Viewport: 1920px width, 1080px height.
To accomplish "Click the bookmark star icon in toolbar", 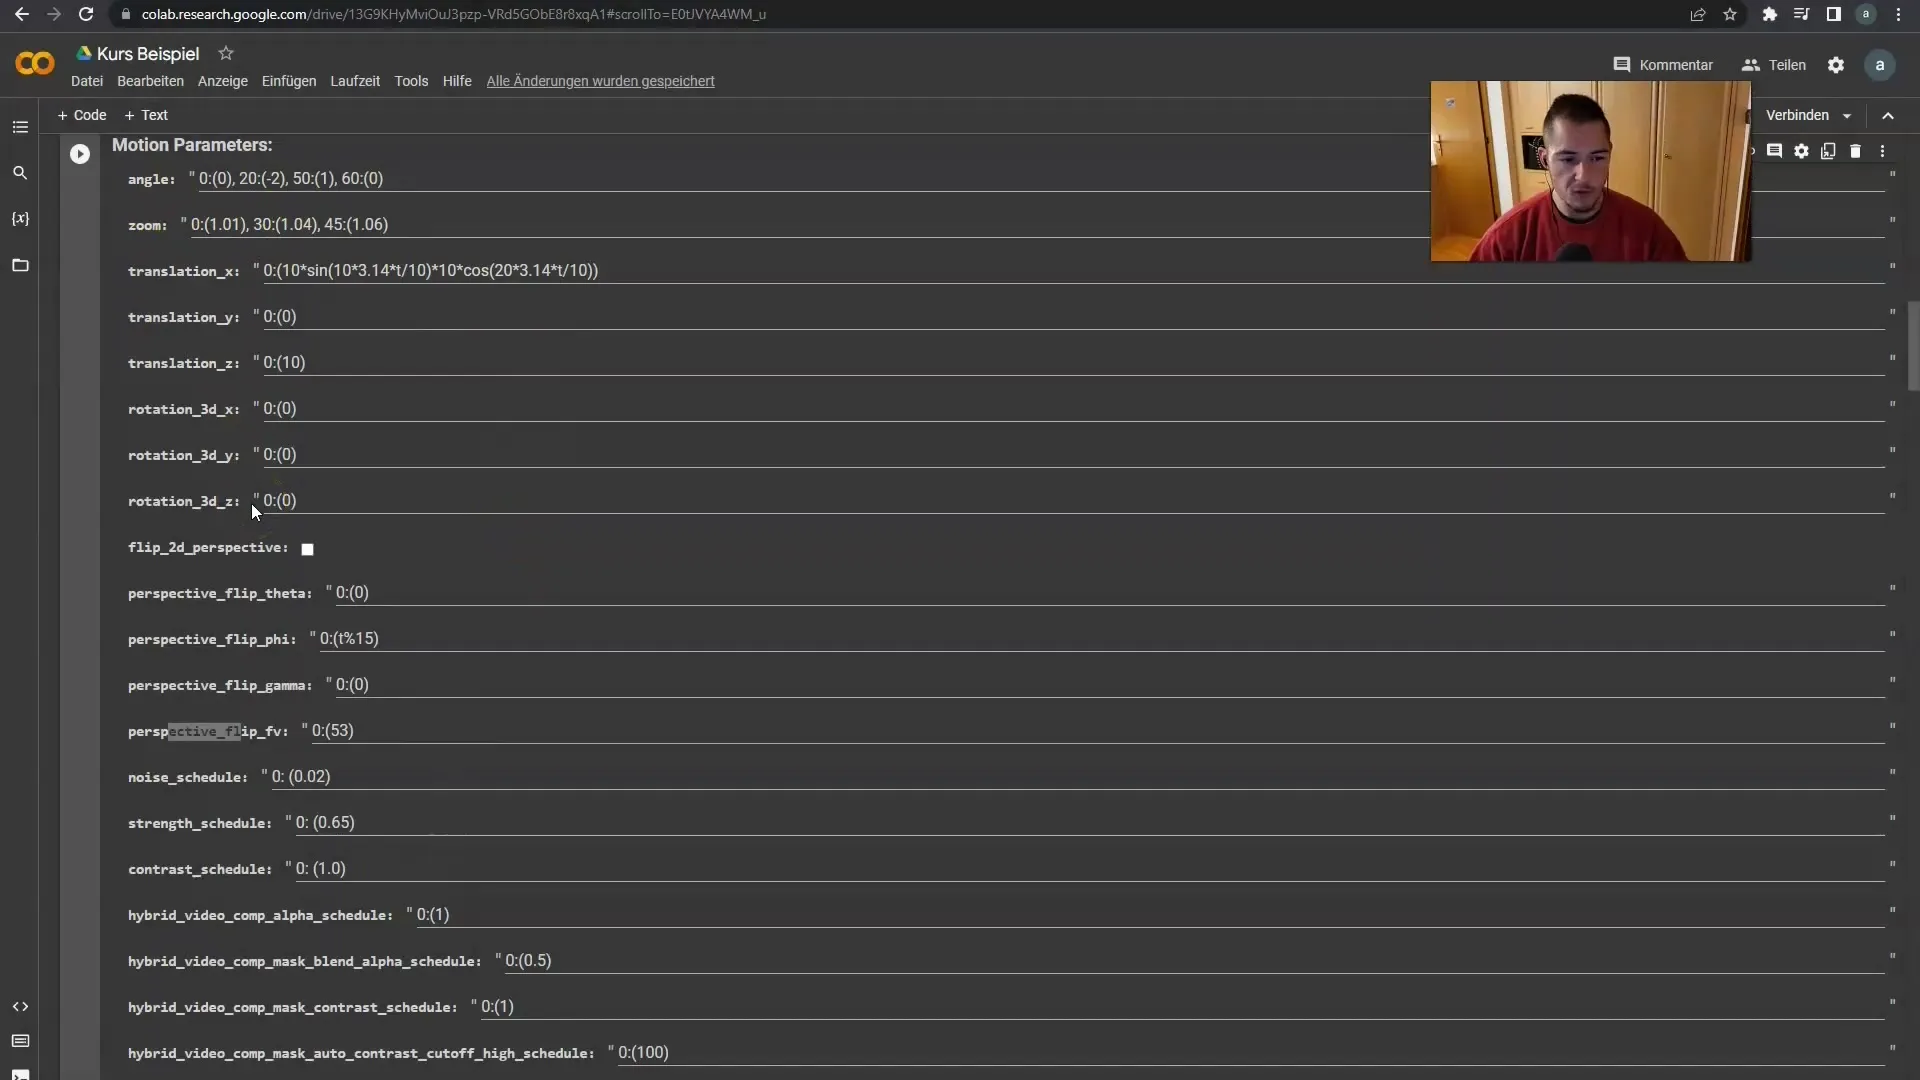I will pyautogui.click(x=1730, y=15).
